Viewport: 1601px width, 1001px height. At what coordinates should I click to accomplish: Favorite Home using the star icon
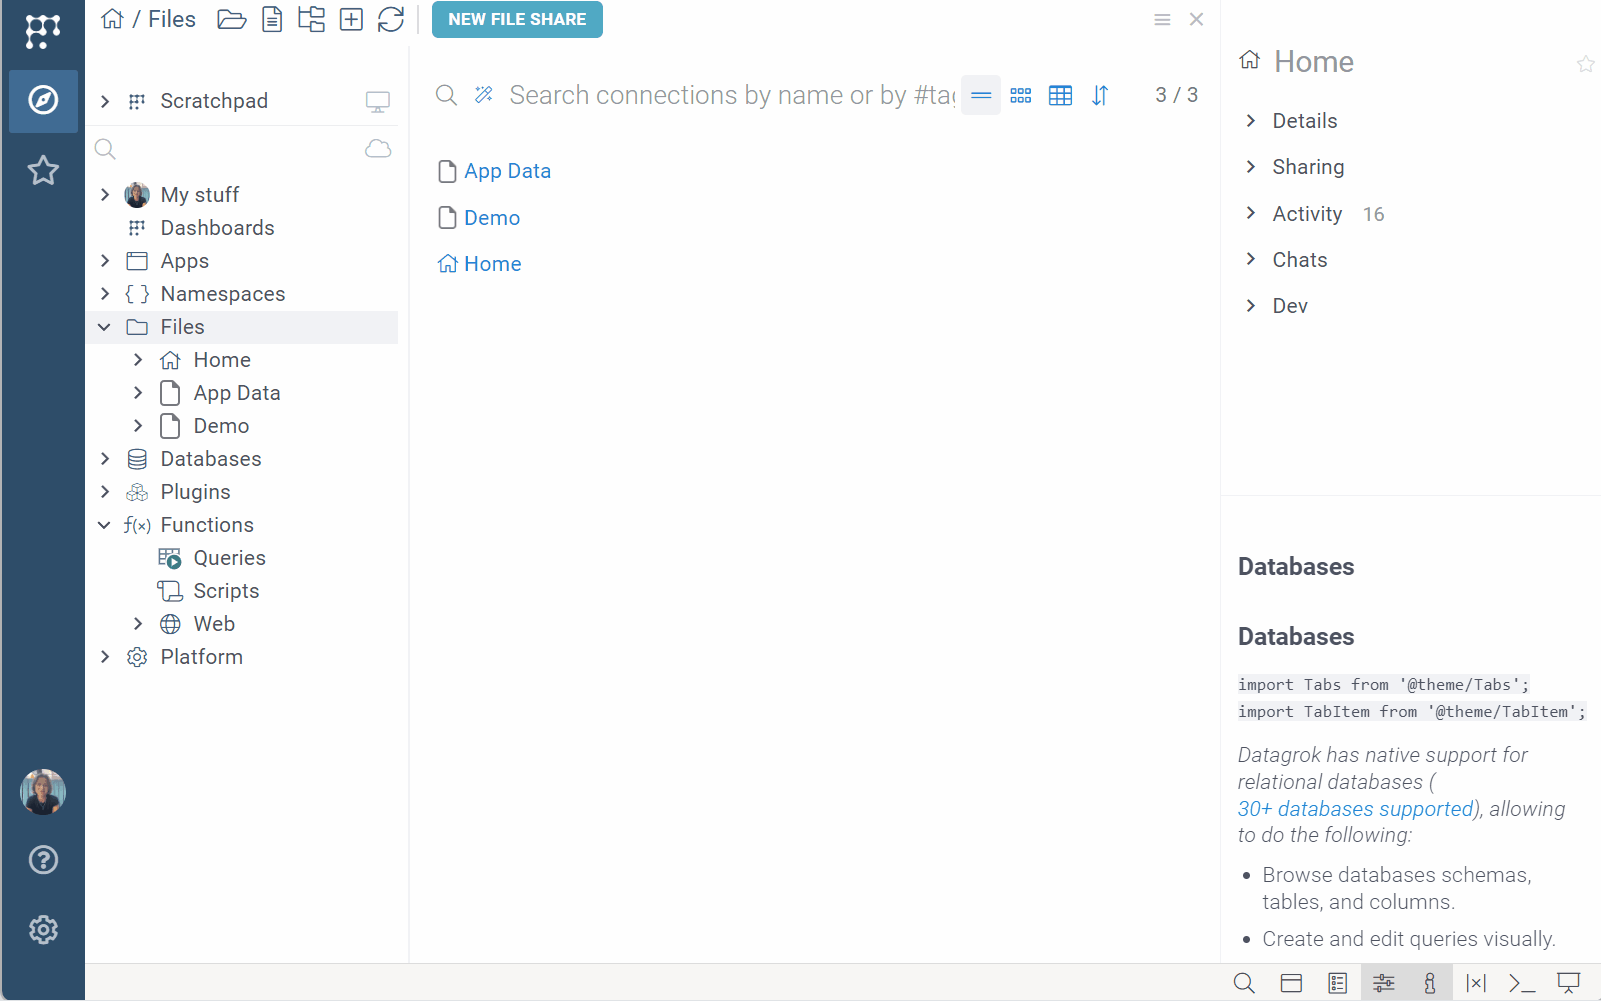tap(1585, 64)
